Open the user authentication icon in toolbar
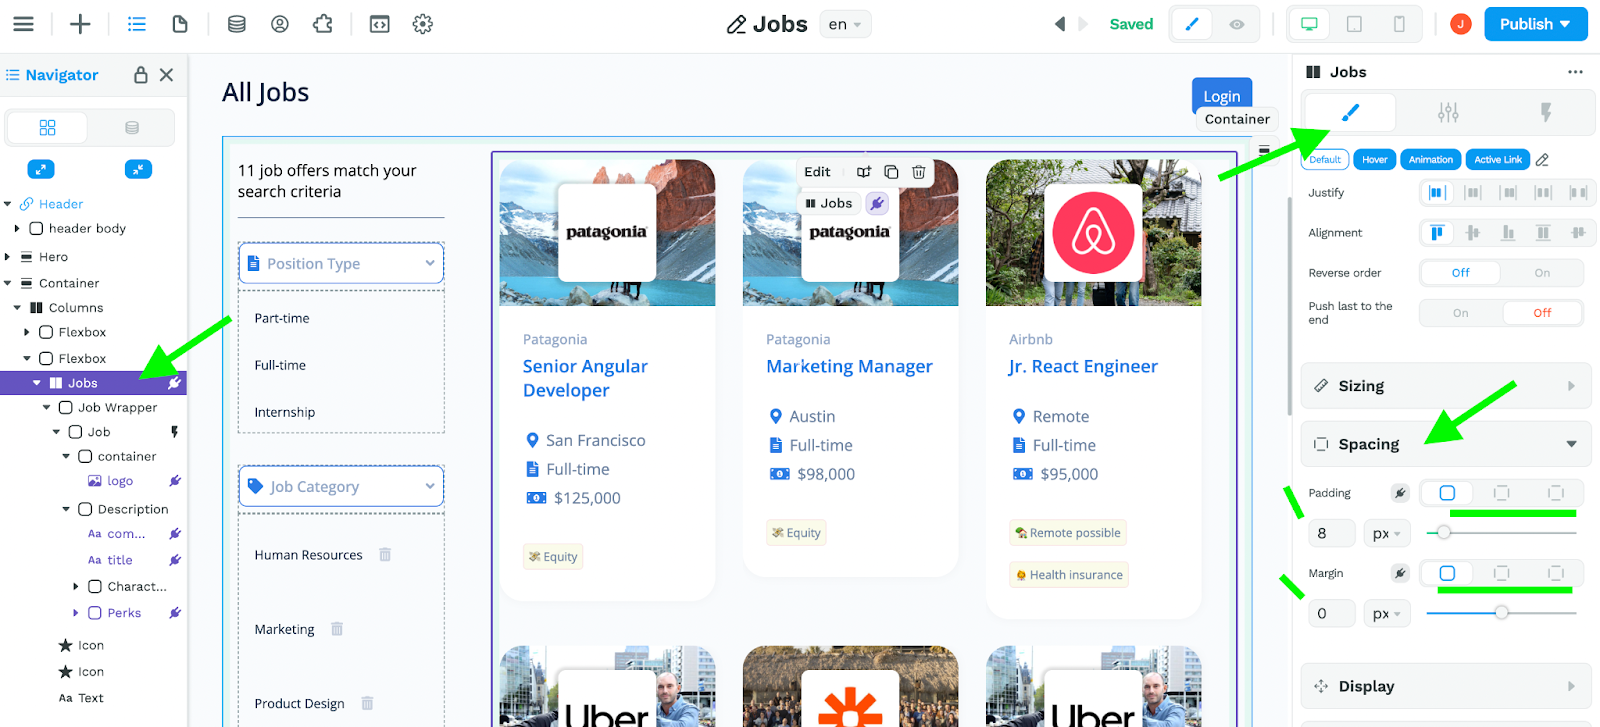This screenshot has width=1600, height=727. 280,24
